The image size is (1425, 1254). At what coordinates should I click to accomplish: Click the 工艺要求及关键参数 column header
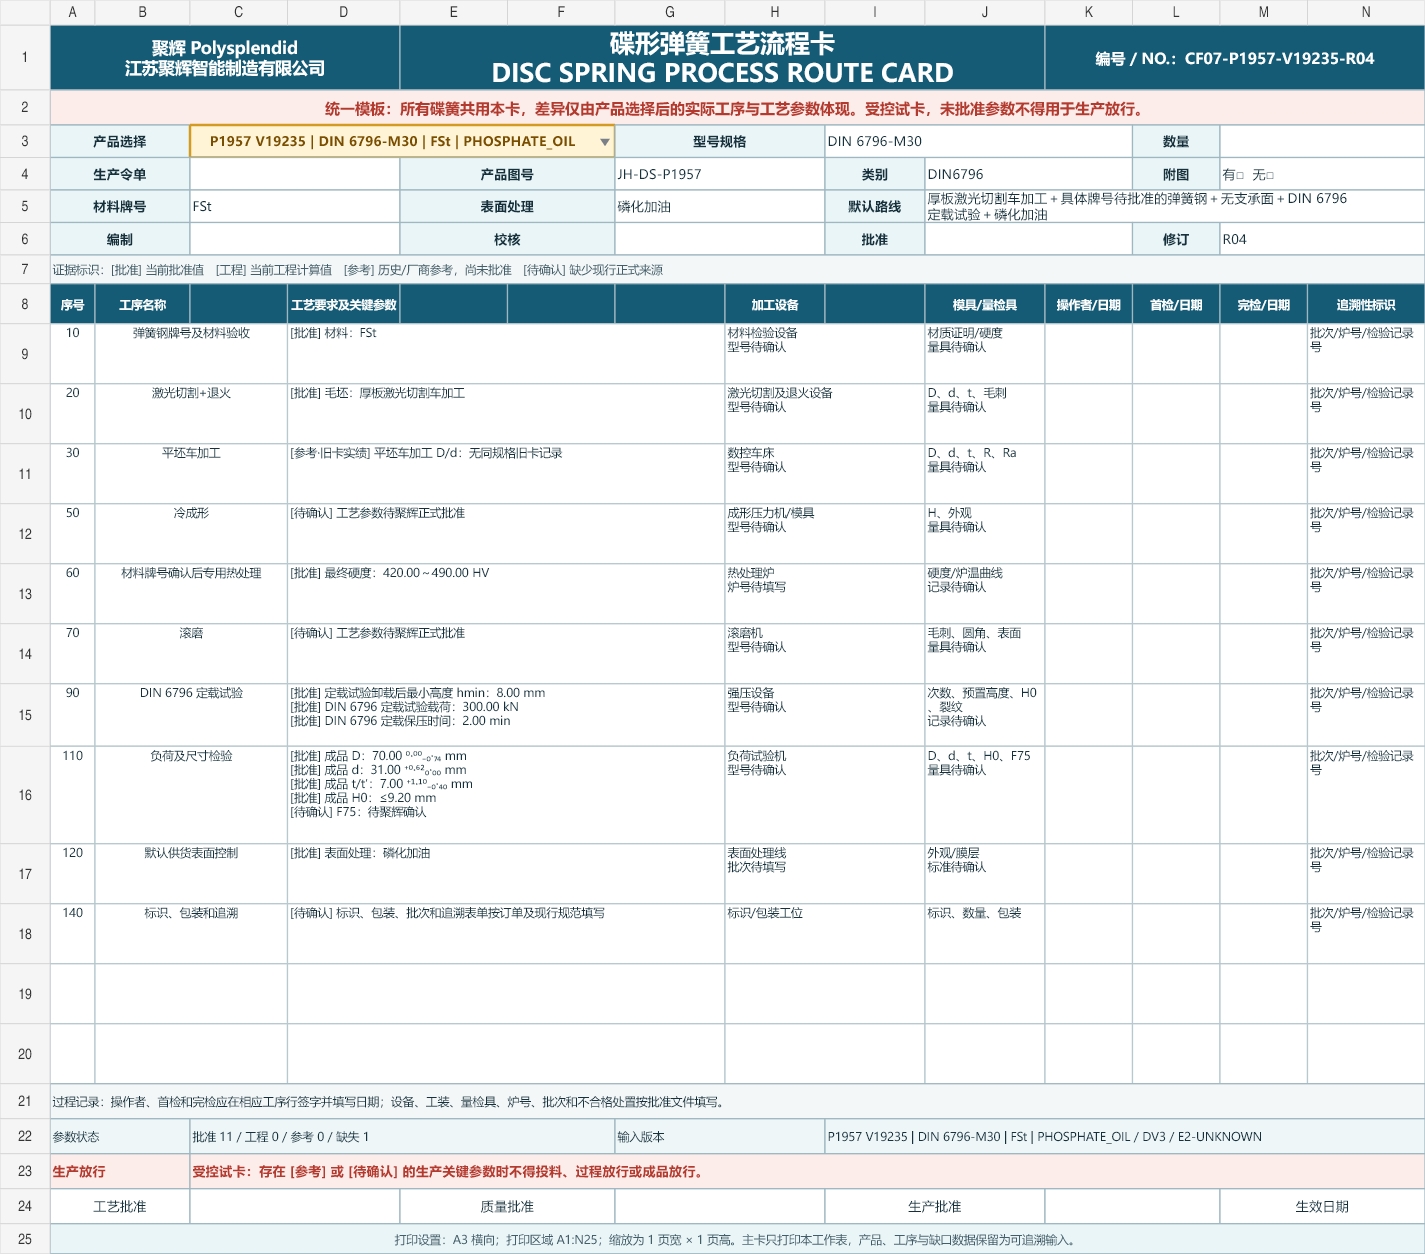(x=344, y=305)
